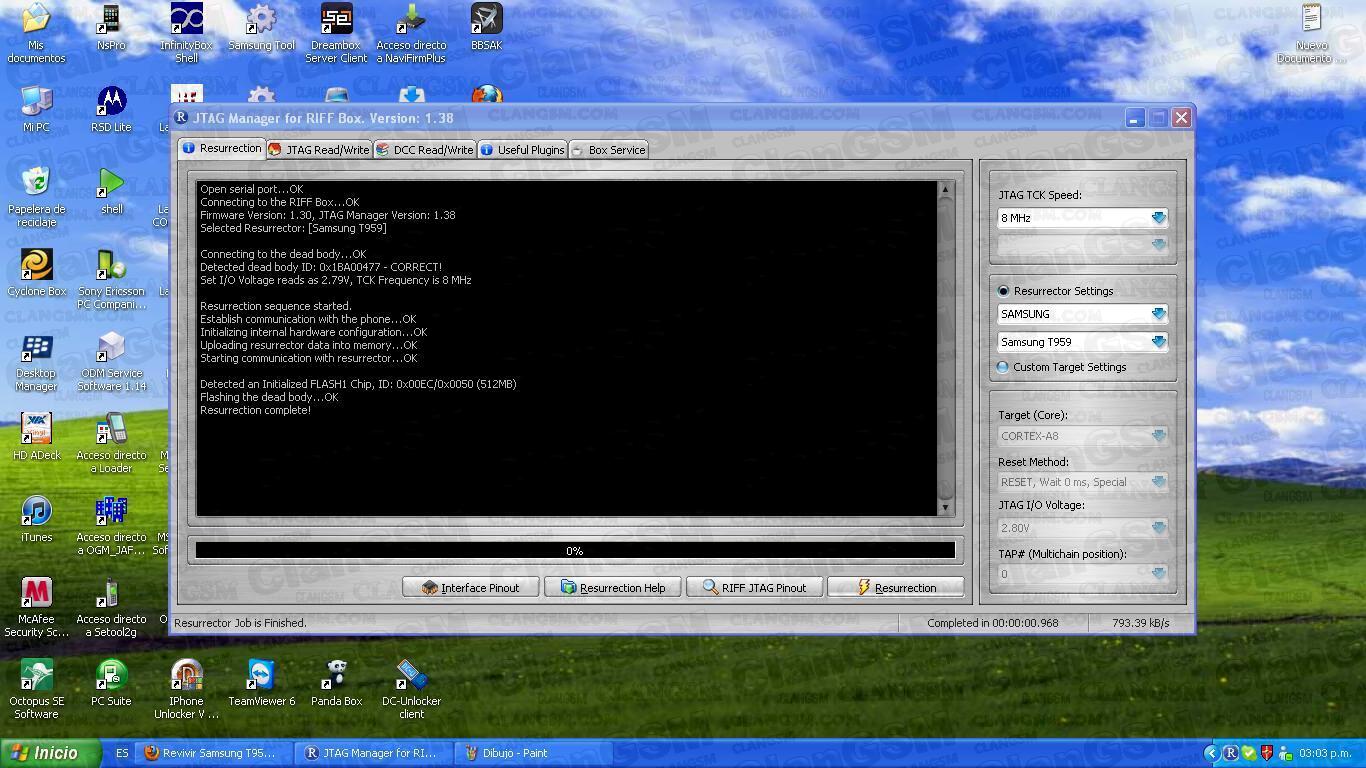Click the tray clock showing 03:03 p.m.
This screenshot has height=768, width=1366.
[1326, 753]
